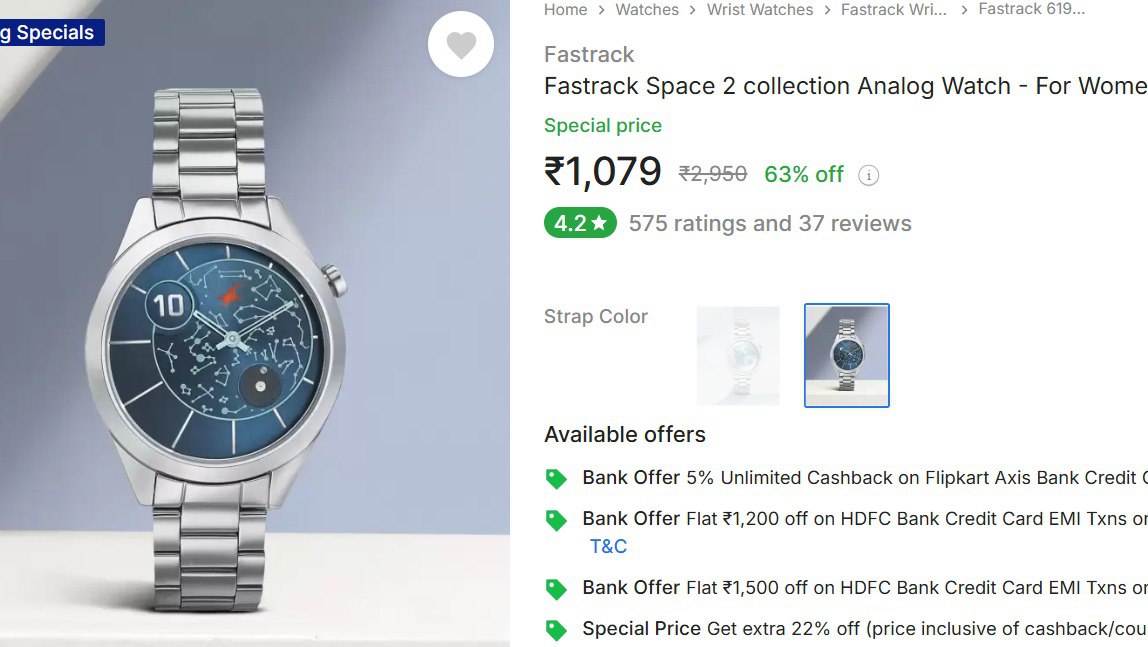
Task: Click the 4.2 star rating badge
Action: tap(580, 223)
